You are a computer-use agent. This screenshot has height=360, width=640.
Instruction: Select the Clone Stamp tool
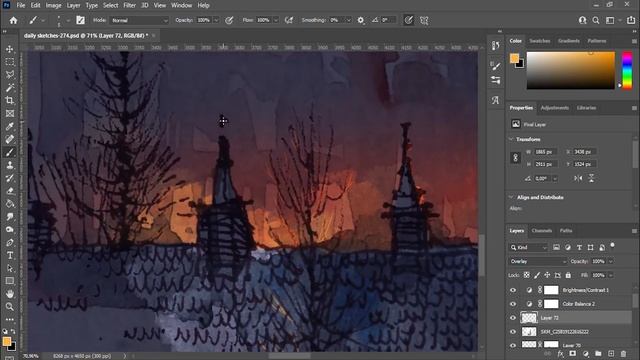pyautogui.click(x=10, y=165)
